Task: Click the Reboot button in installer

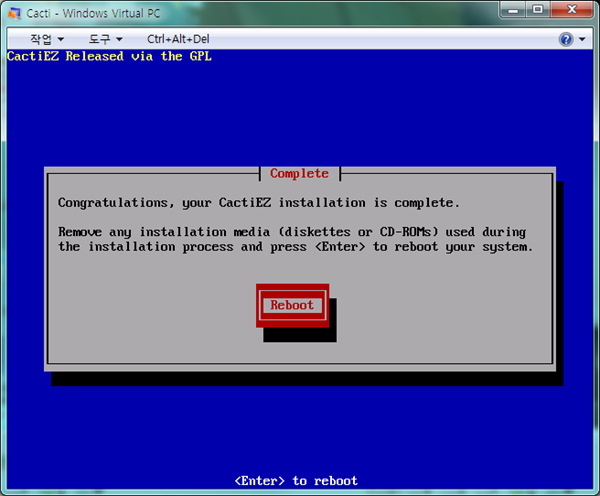Action: click(x=292, y=305)
